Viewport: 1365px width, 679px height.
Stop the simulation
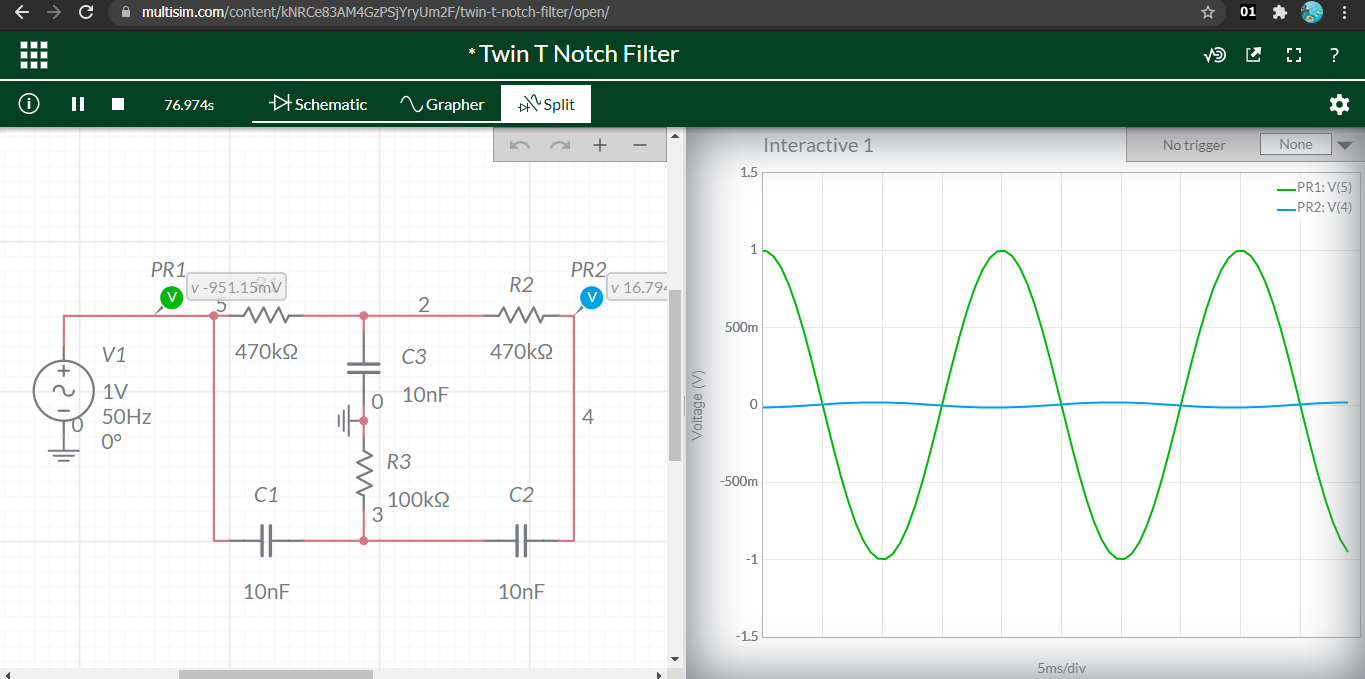pos(118,104)
